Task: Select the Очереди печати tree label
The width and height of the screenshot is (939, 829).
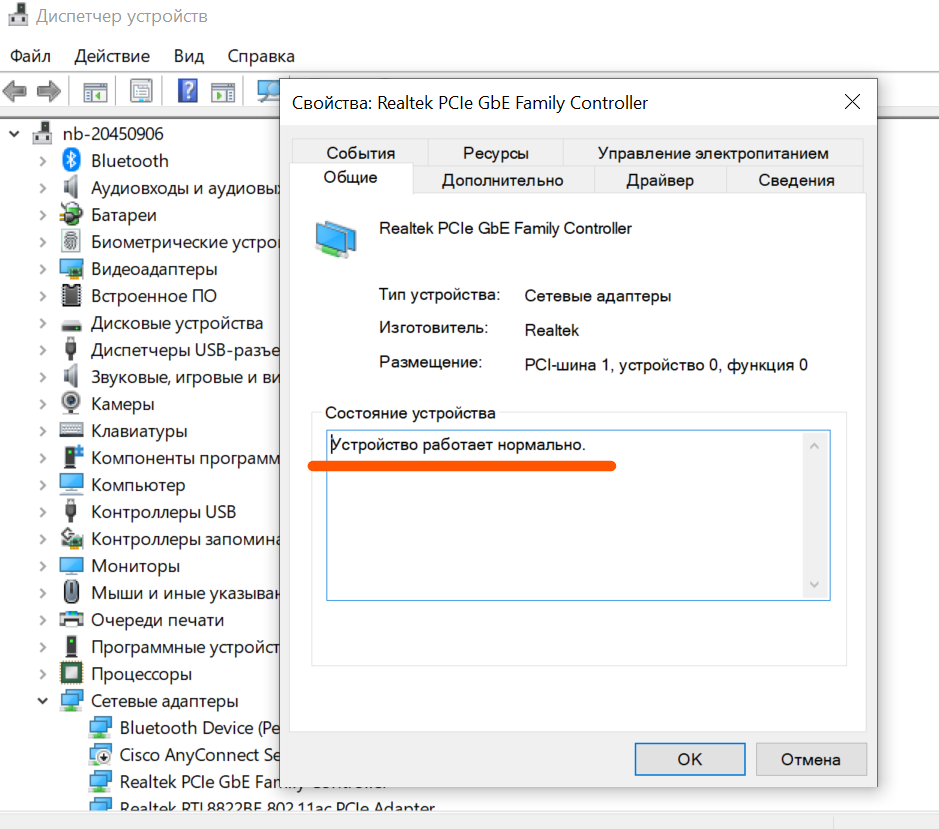Action: click(x=157, y=619)
